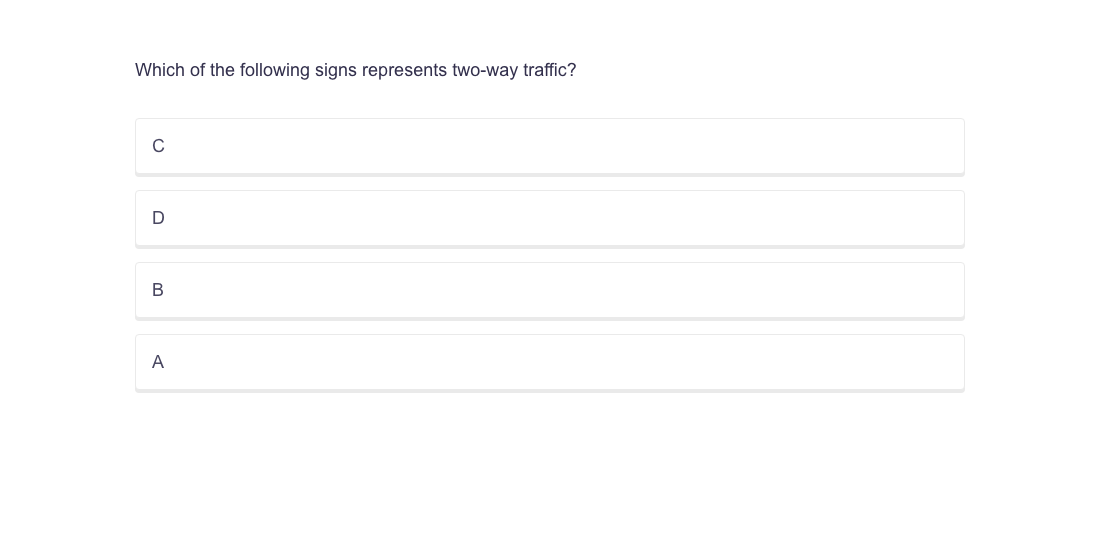1100x550 pixels.
Task: Click the word 'signs' in the question
Action: pyautogui.click(x=335, y=70)
